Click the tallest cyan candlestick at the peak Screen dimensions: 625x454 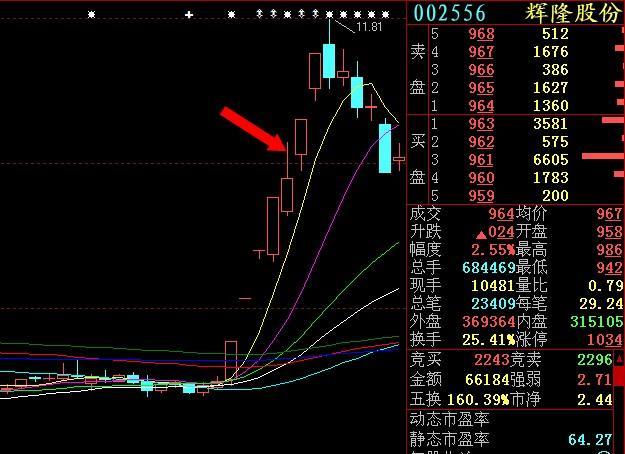tap(329, 58)
